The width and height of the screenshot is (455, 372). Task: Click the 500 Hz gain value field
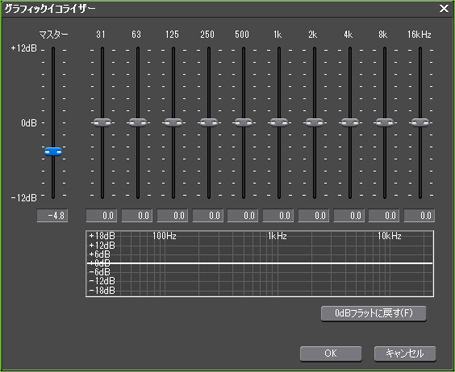click(x=243, y=216)
